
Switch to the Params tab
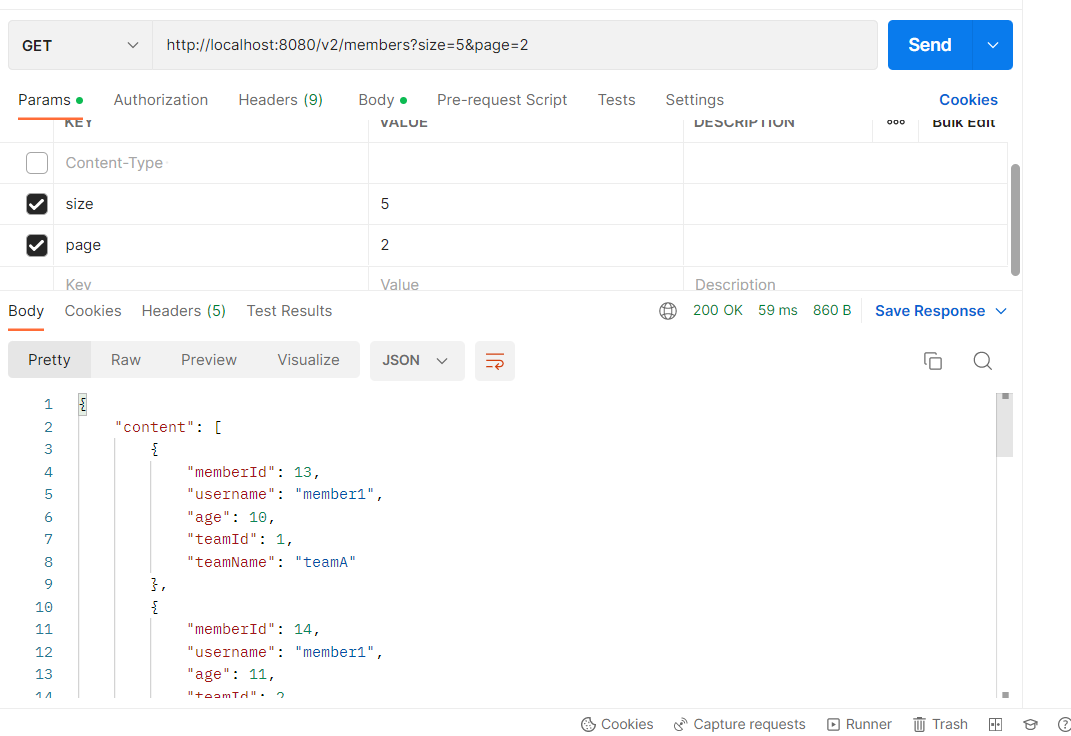50,100
